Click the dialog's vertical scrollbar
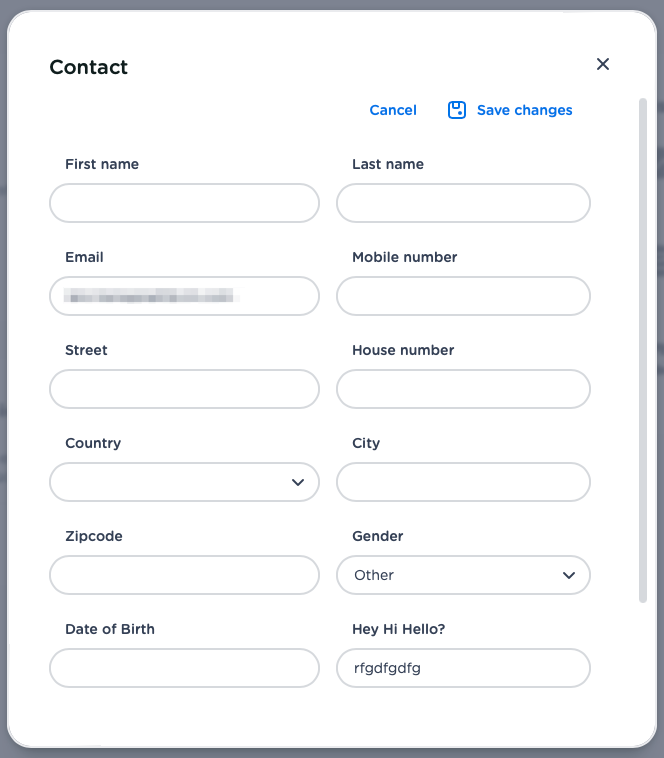The width and height of the screenshot is (664, 758). [x=643, y=350]
